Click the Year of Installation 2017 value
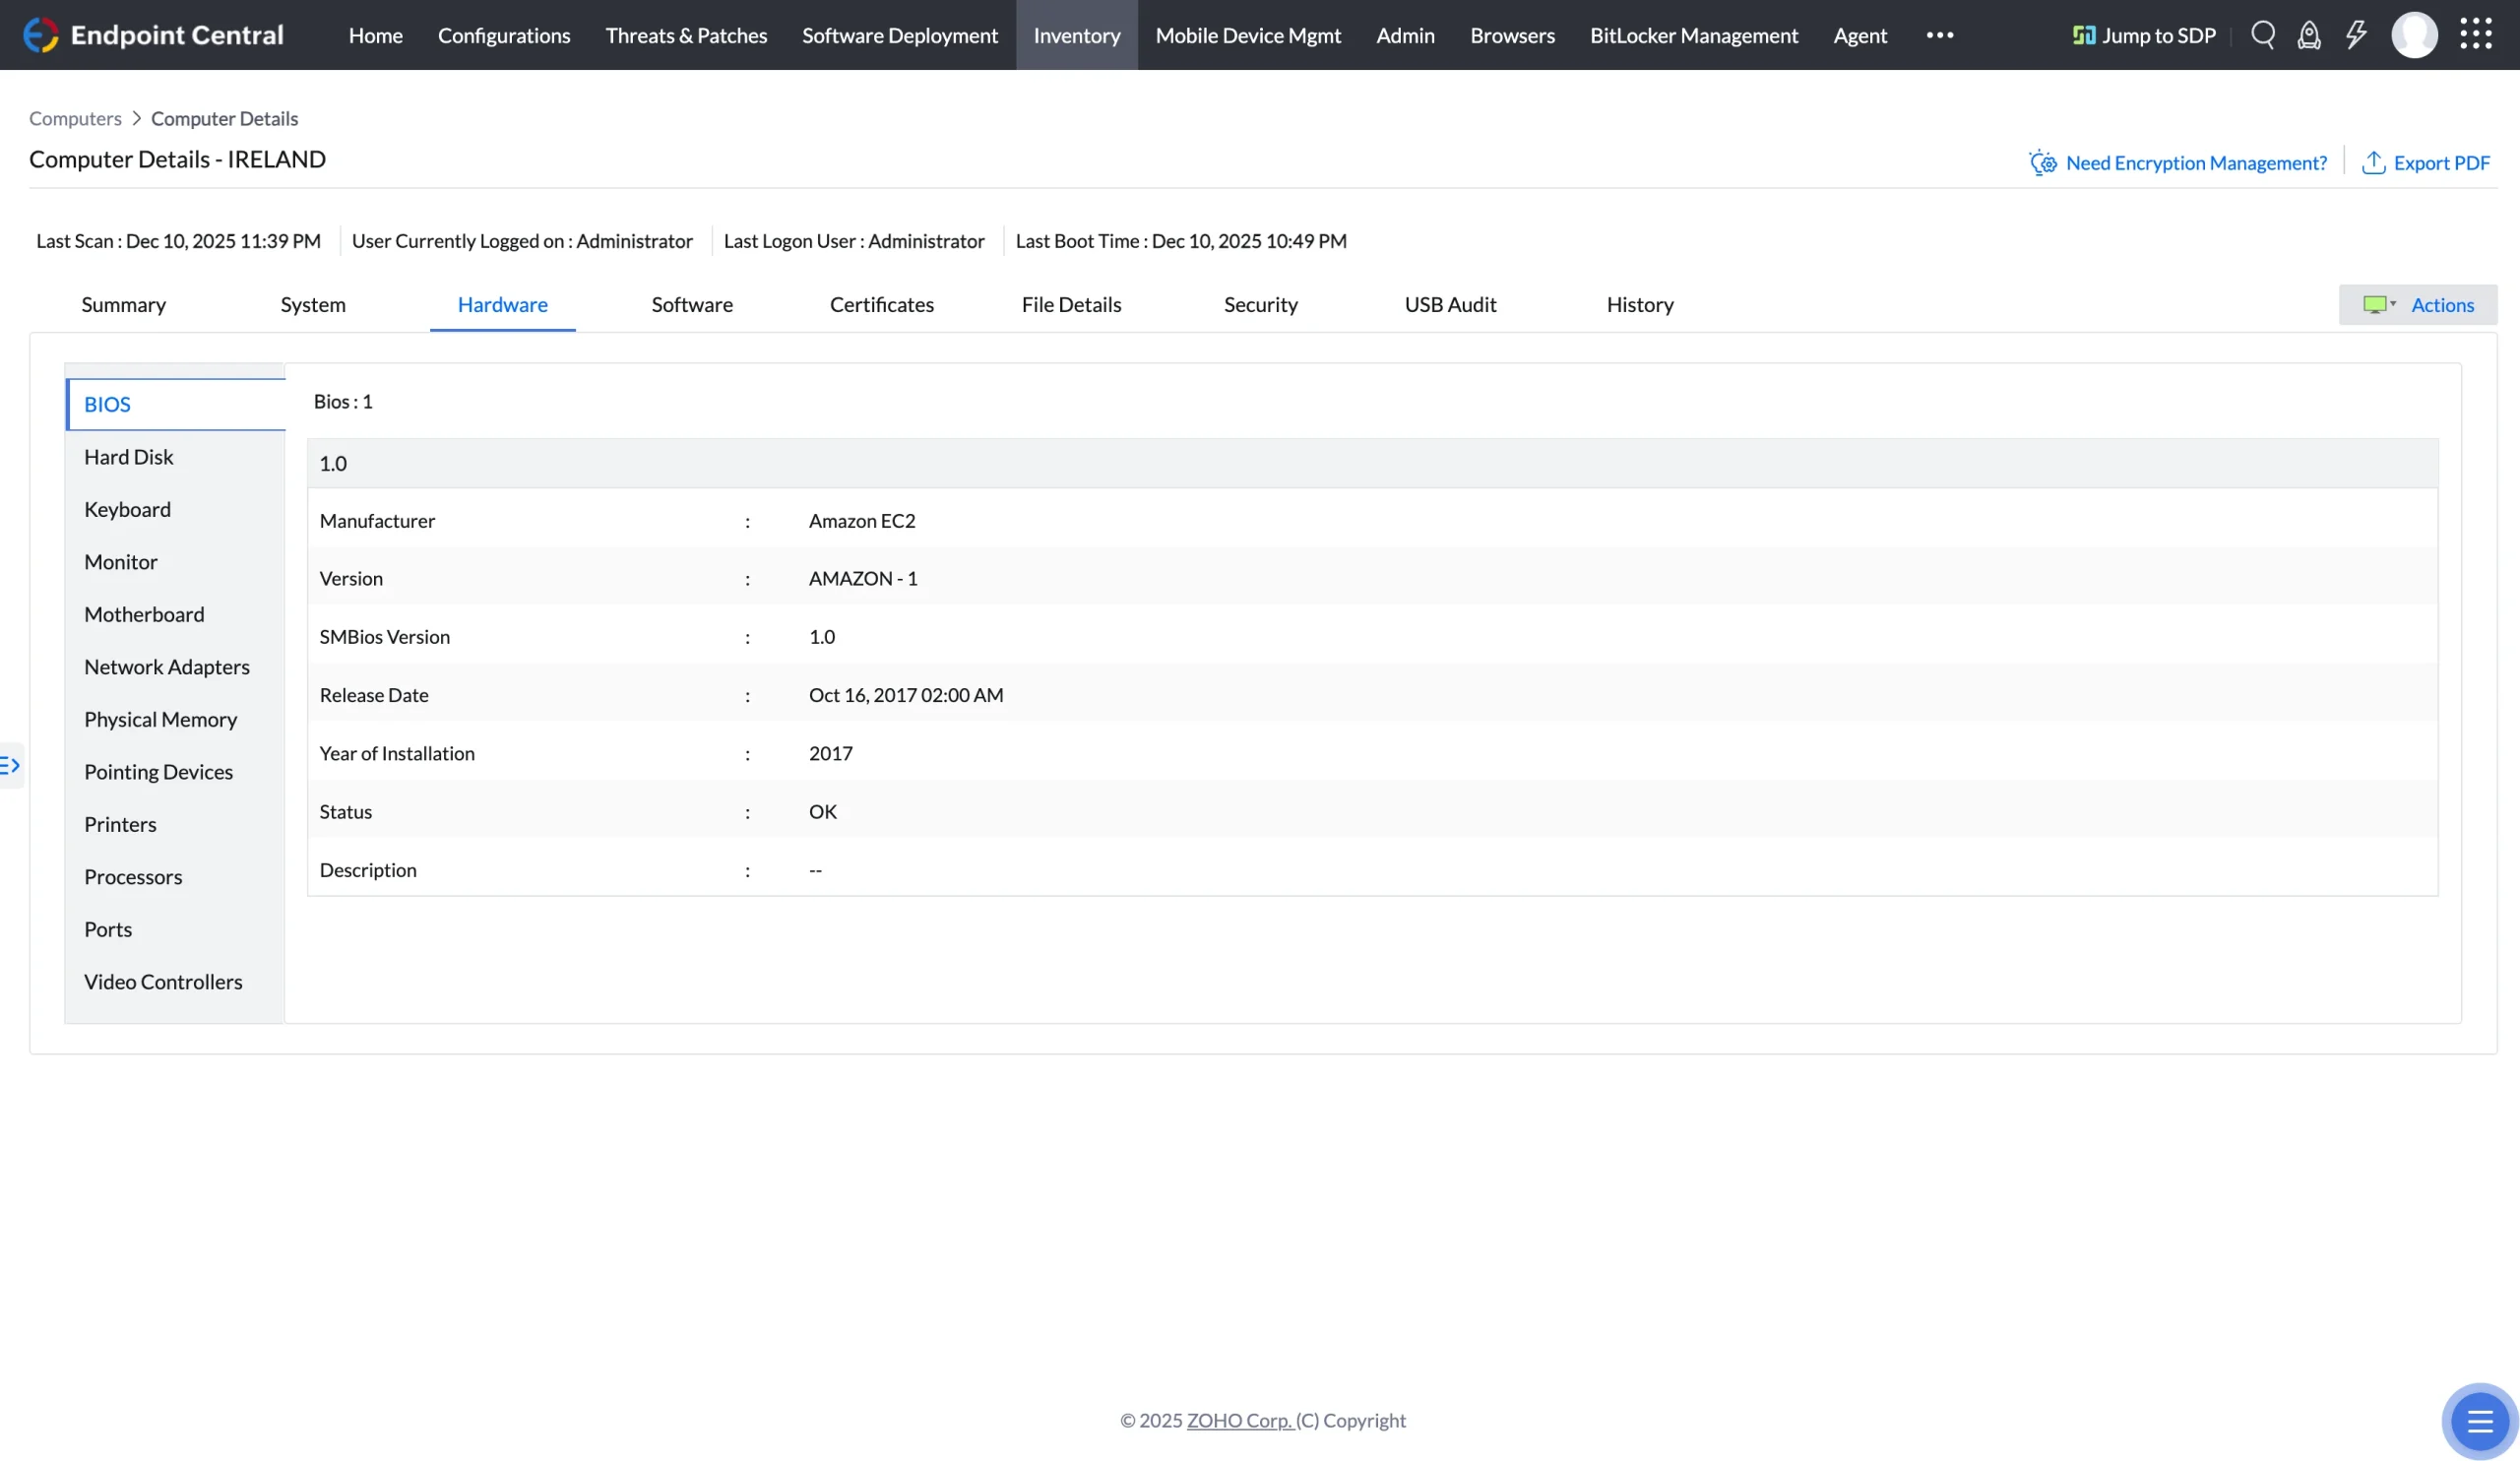Image resolution: width=2520 pixels, height=1461 pixels. pos(831,753)
